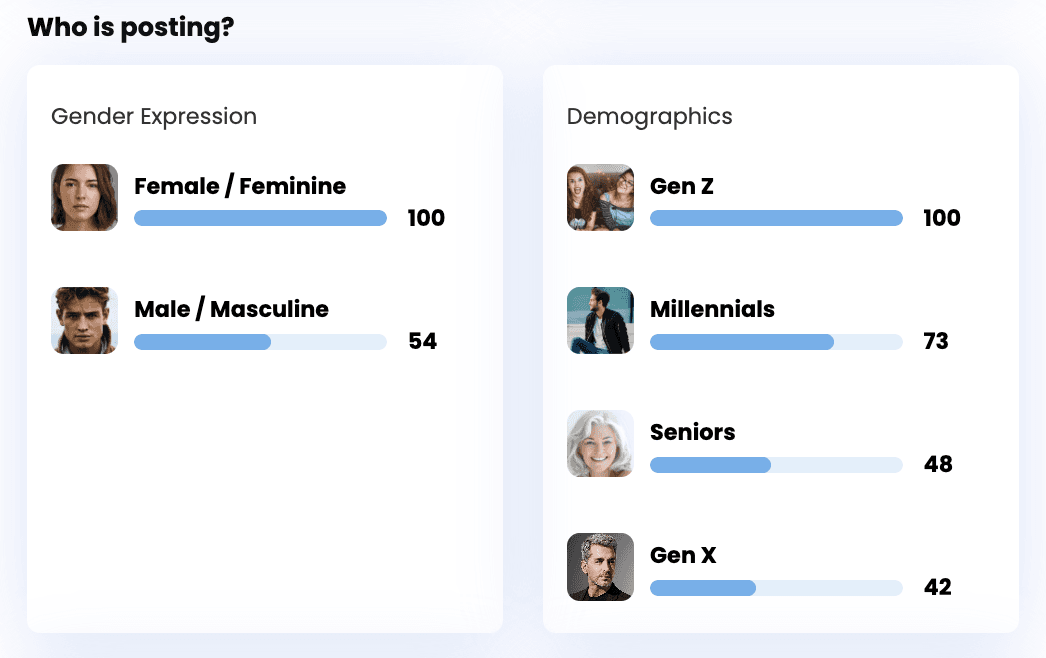Open the Millennials photo thumbnail
1046x658 pixels.
pyautogui.click(x=600, y=321)
